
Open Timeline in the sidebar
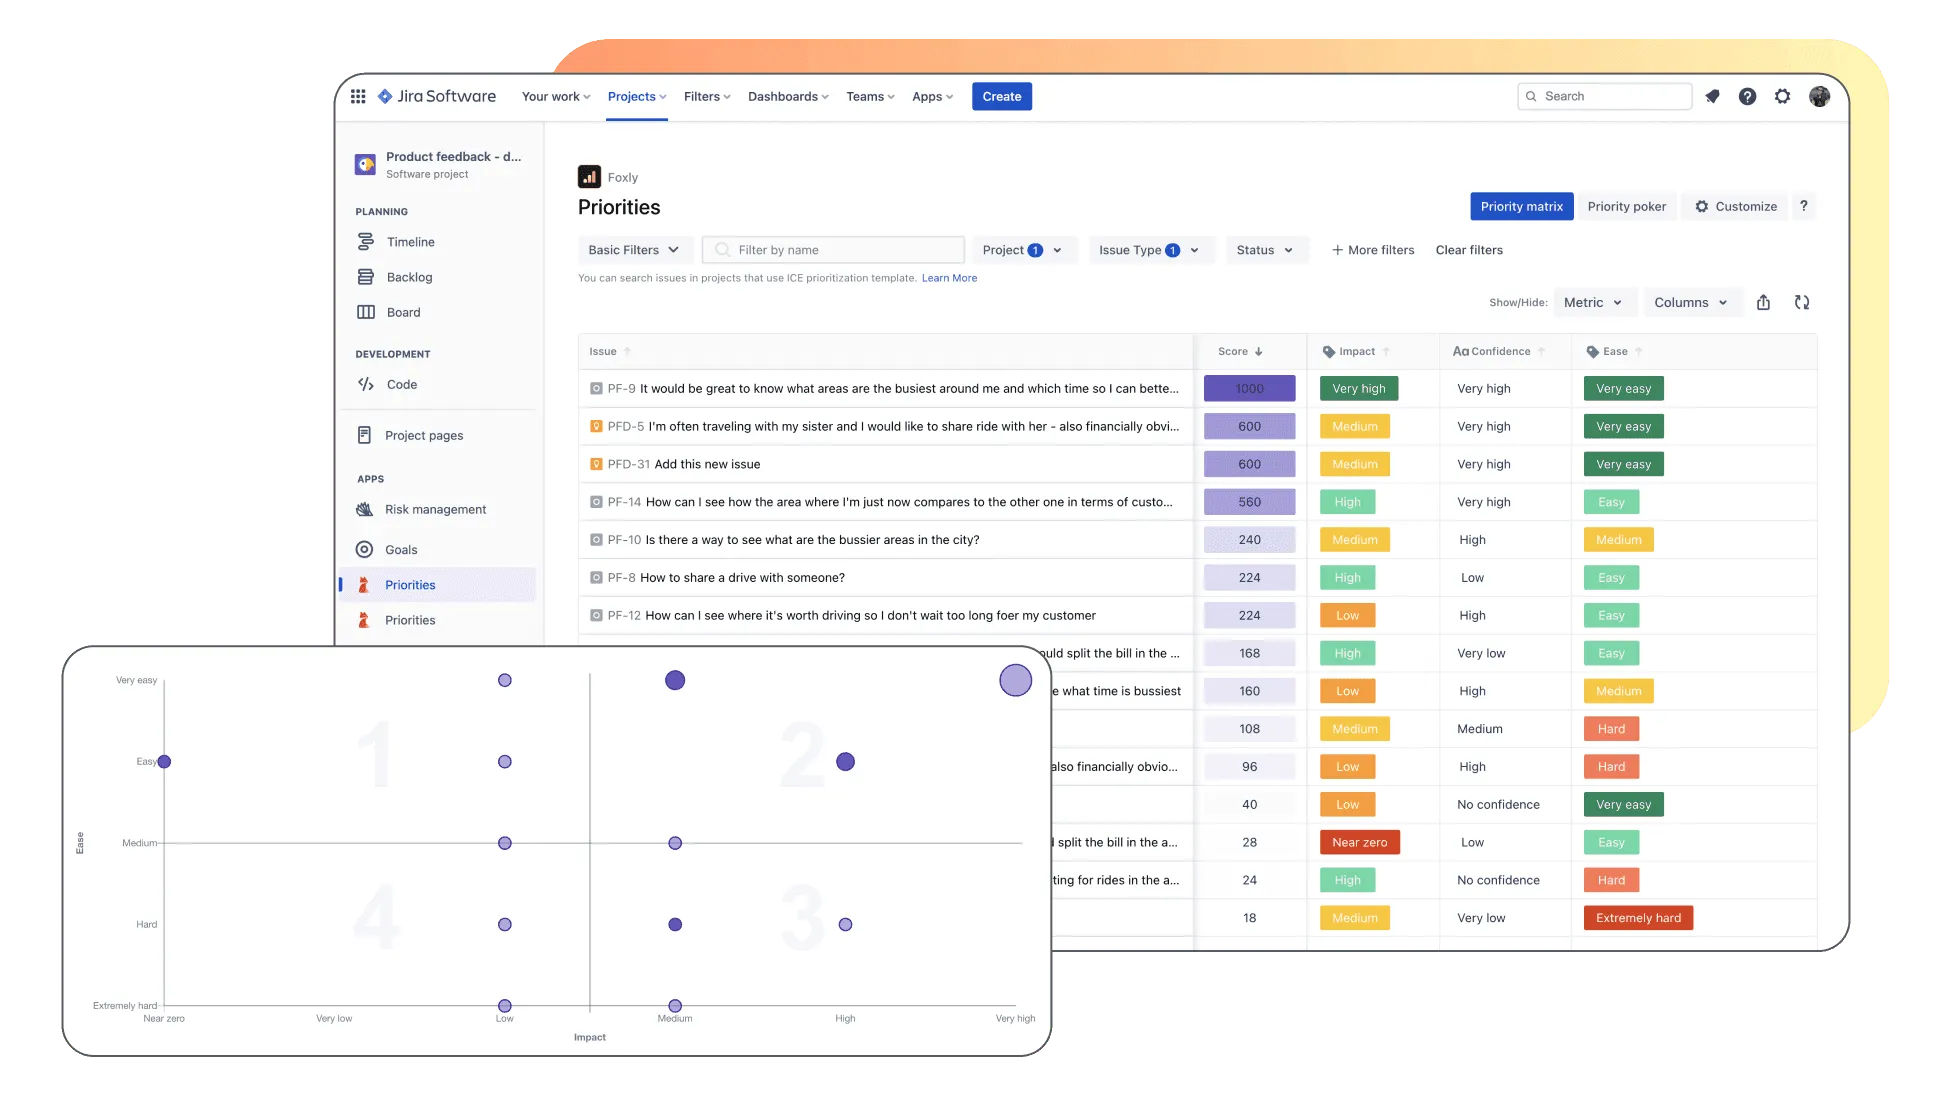click(410, 242)
